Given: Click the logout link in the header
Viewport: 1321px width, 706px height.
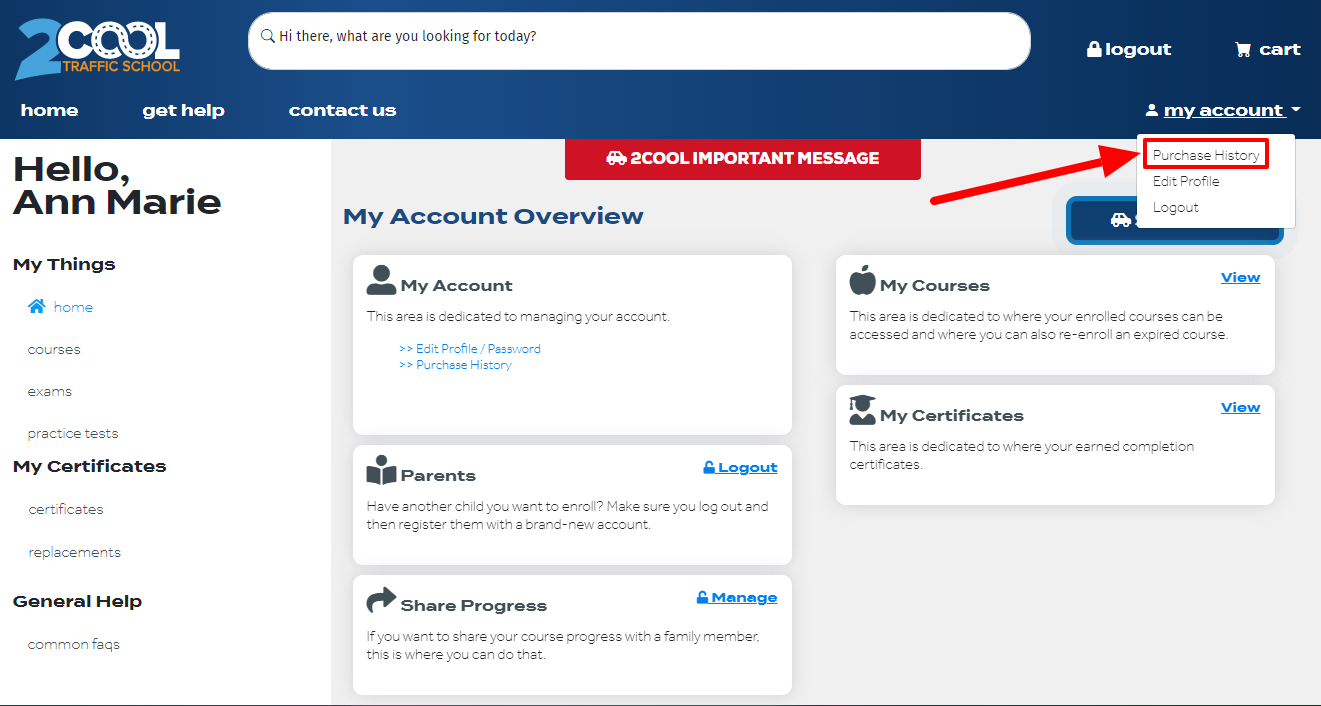Looking at the screenshot, I should [1129, 49].
